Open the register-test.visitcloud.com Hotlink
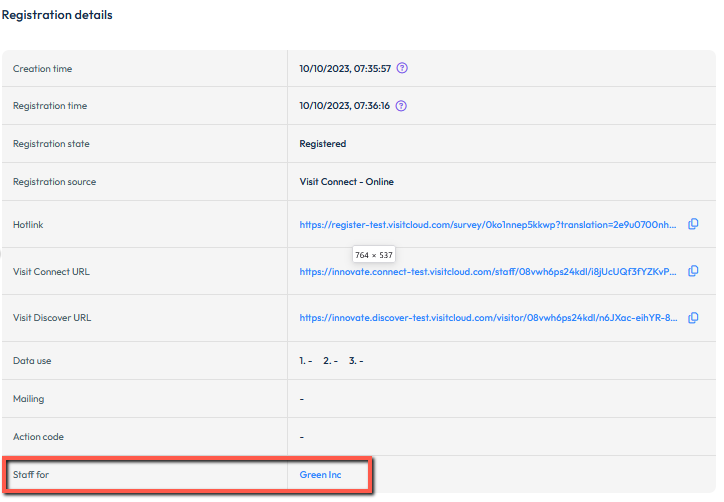The image size is (724, 502). (x=490, y=225)
